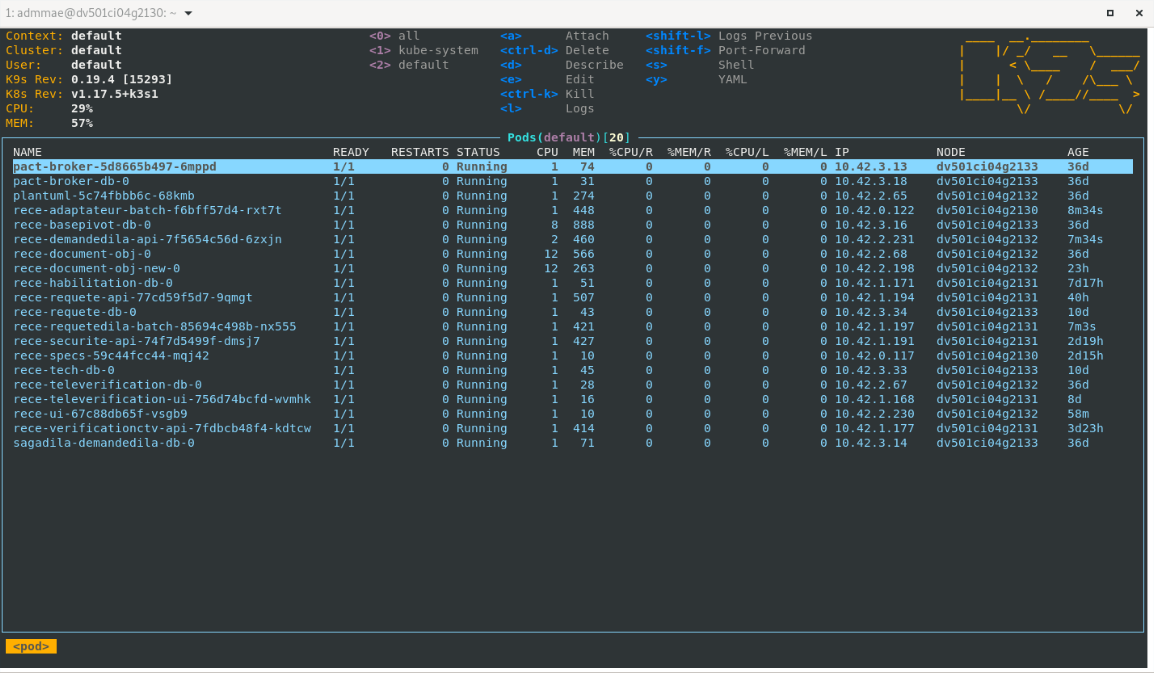Select pod rece-verificationctv-api-7fdbcb48f4-kdtcw
Image resolution: width=1154 pixels, height=673 pixels.
click(x=573, y=429)
